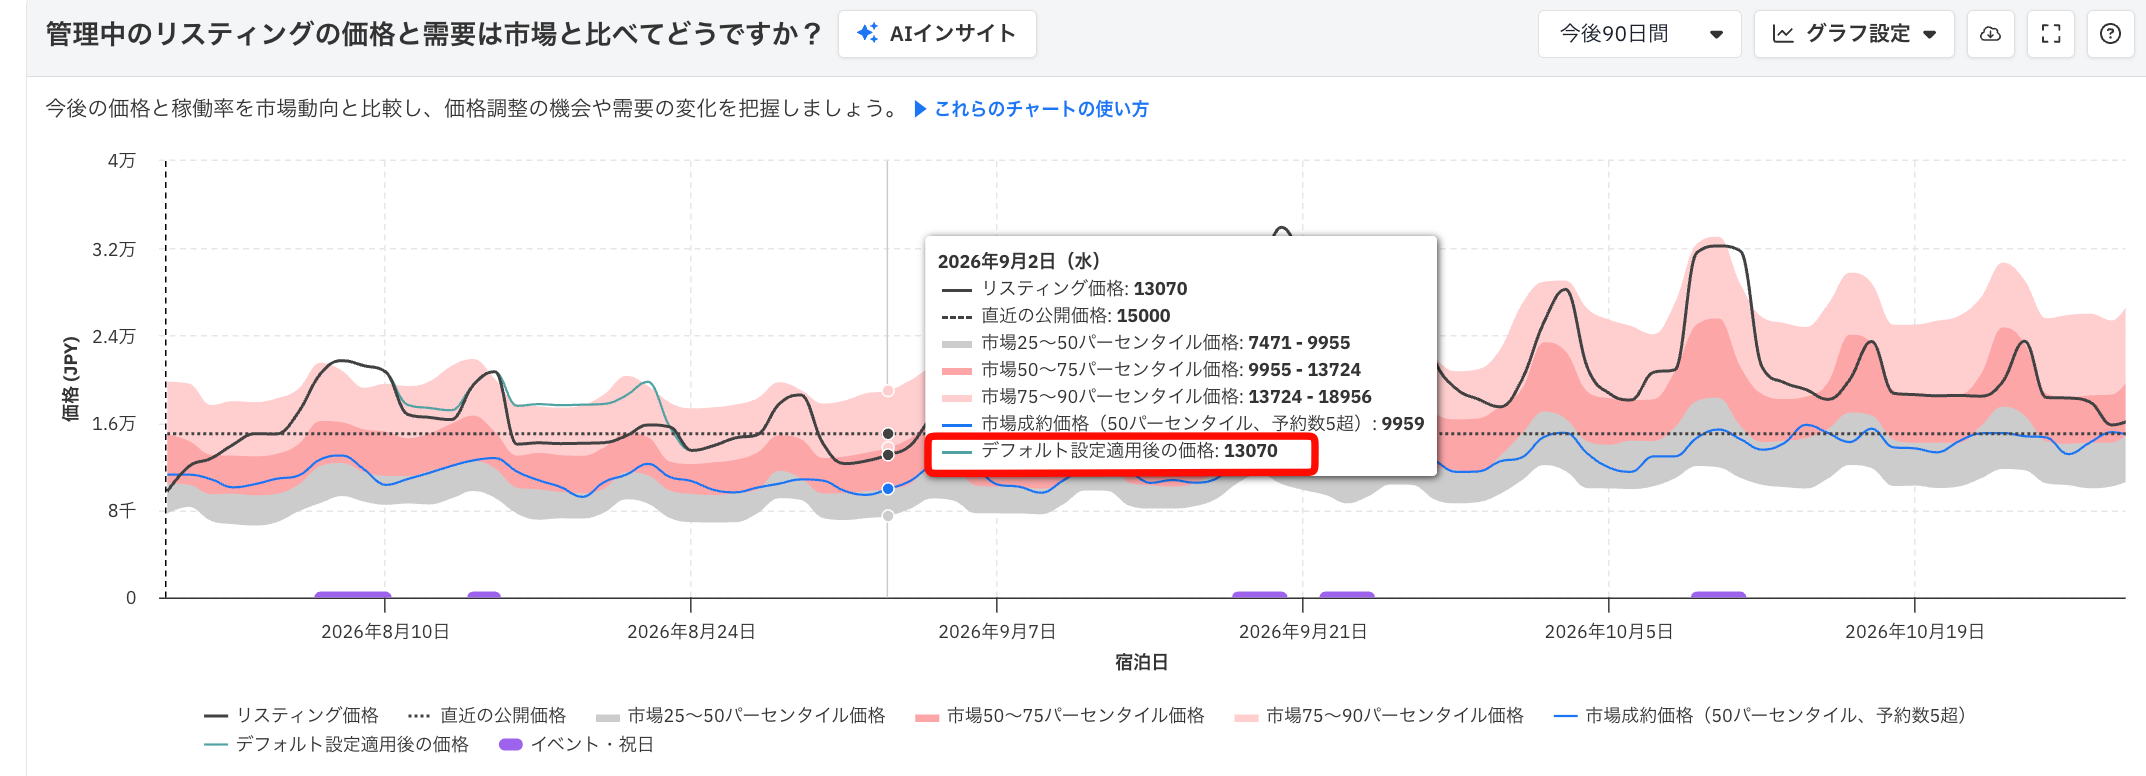Click the 価格 (JPY) y-axis title
Image resolution: width=2146 pixels, height=776 pixels.
click(70, 379)
